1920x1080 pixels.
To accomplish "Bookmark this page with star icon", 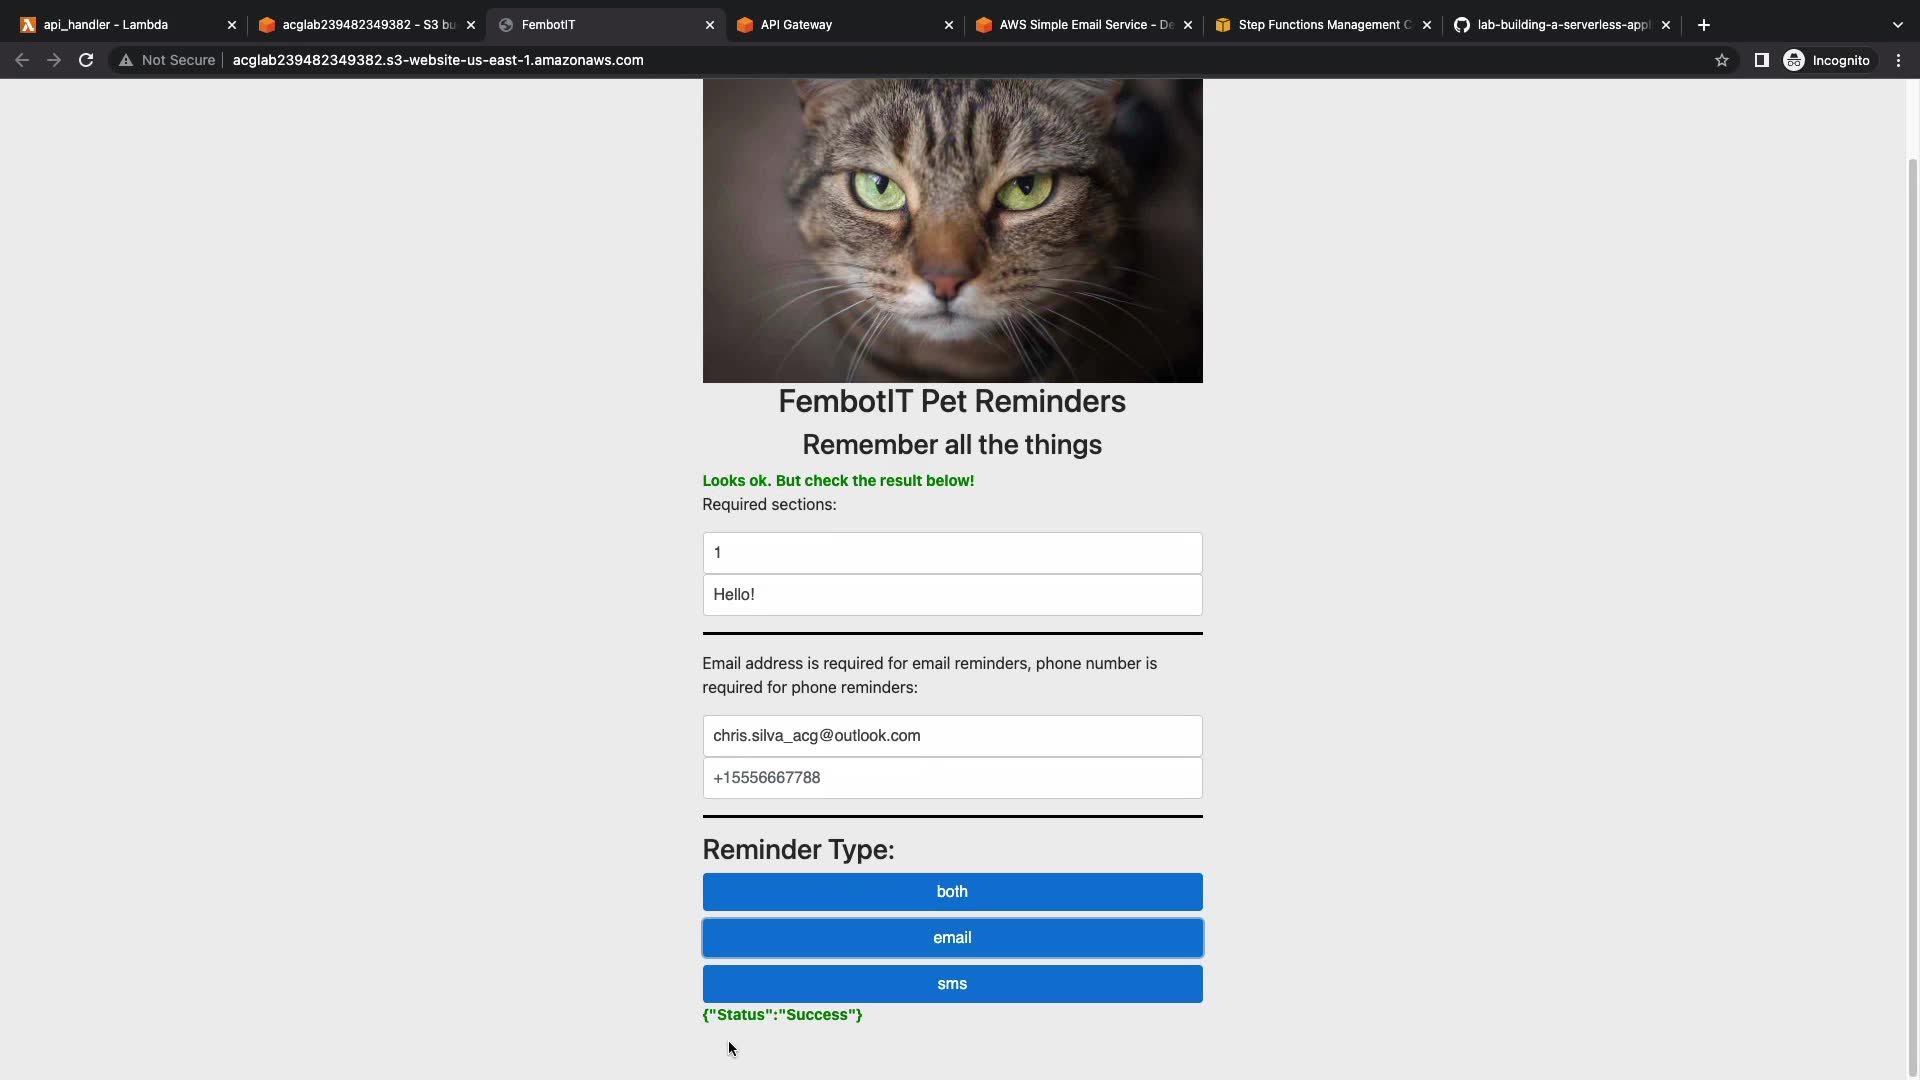I will [1721, 60].
